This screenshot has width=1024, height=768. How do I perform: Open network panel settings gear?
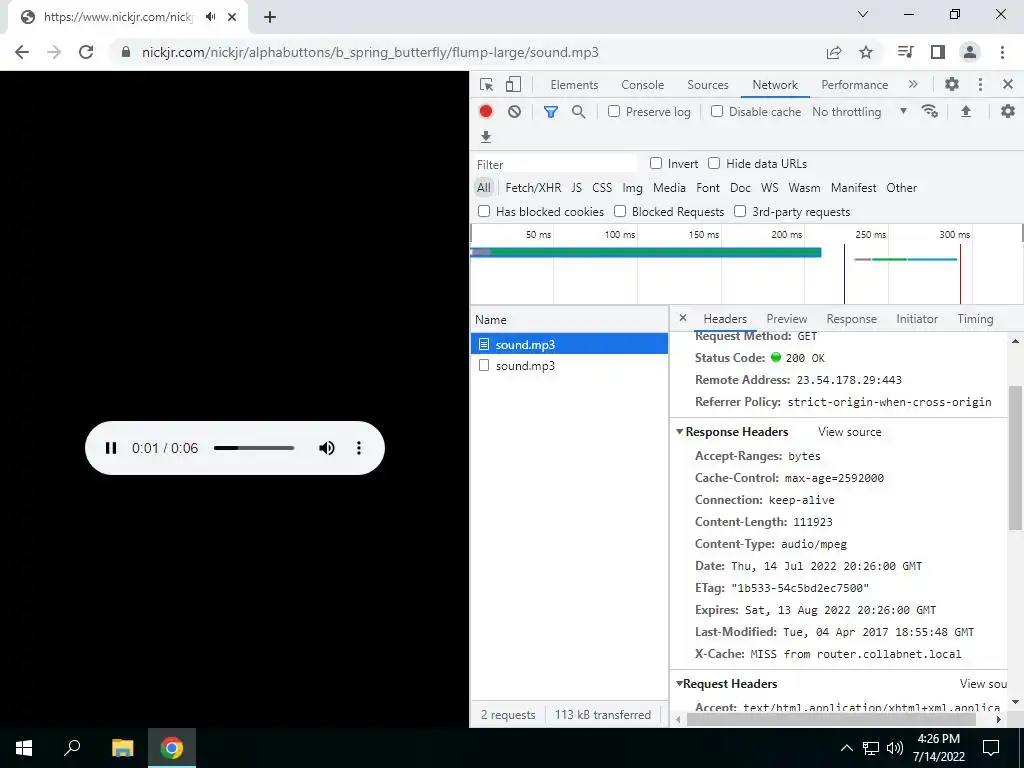[x=1008, y=112]
